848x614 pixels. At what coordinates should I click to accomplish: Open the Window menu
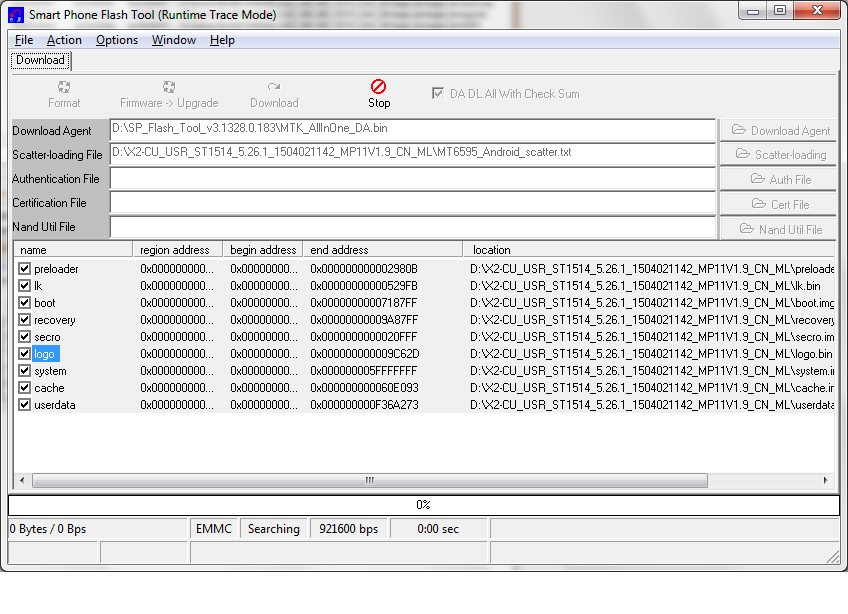tap(173, 40)
